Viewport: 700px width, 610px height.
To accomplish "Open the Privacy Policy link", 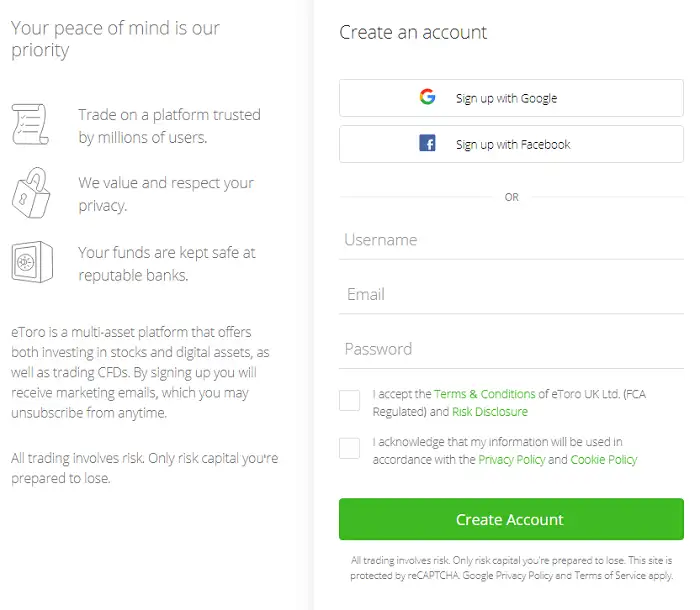I will (x=511, y=460).
